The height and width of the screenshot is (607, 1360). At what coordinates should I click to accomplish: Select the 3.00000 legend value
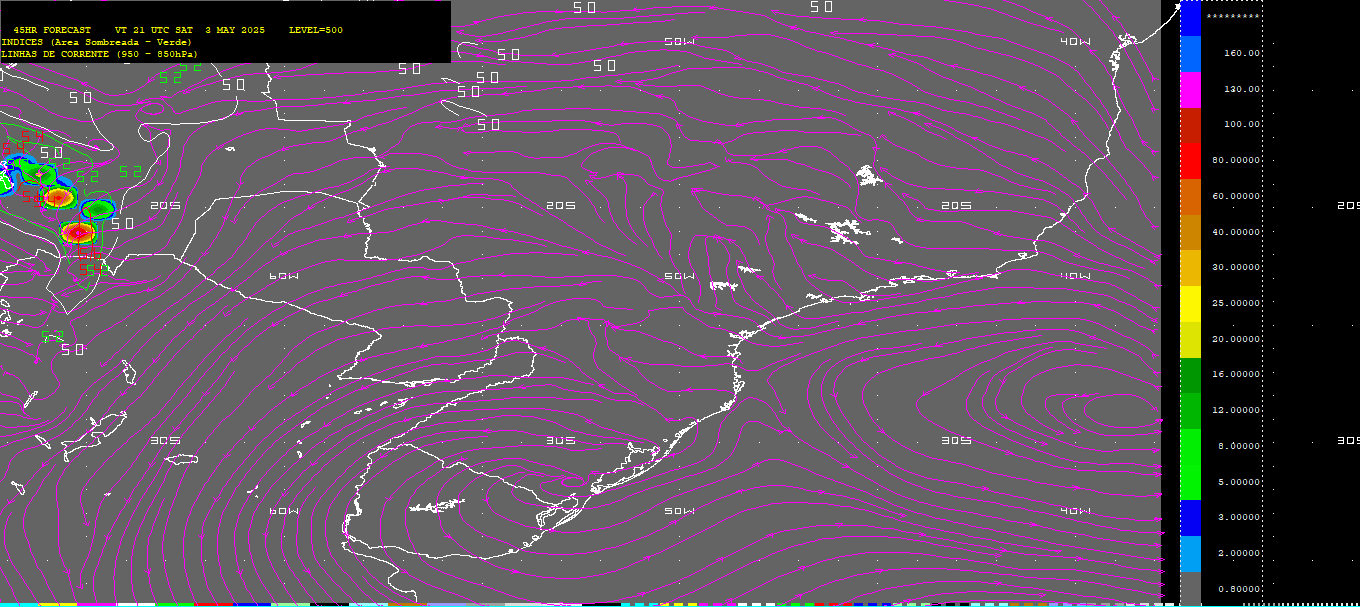(x=1239, y=517)
